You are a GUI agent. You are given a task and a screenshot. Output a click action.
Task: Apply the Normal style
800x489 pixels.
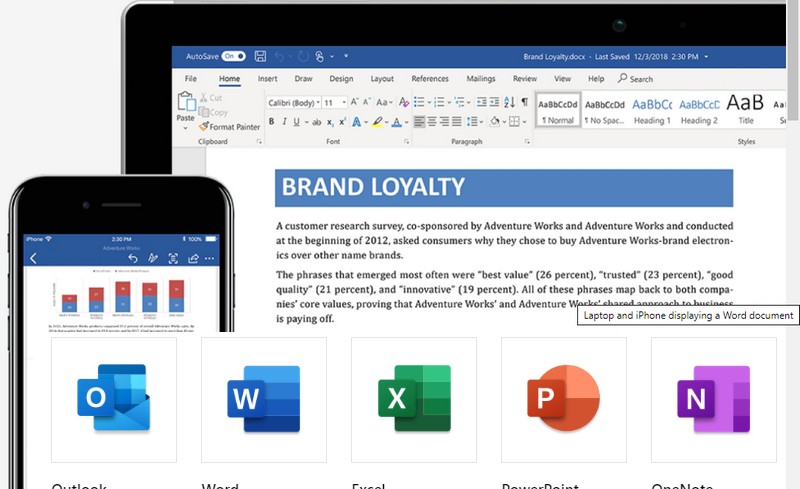(558, 110)
